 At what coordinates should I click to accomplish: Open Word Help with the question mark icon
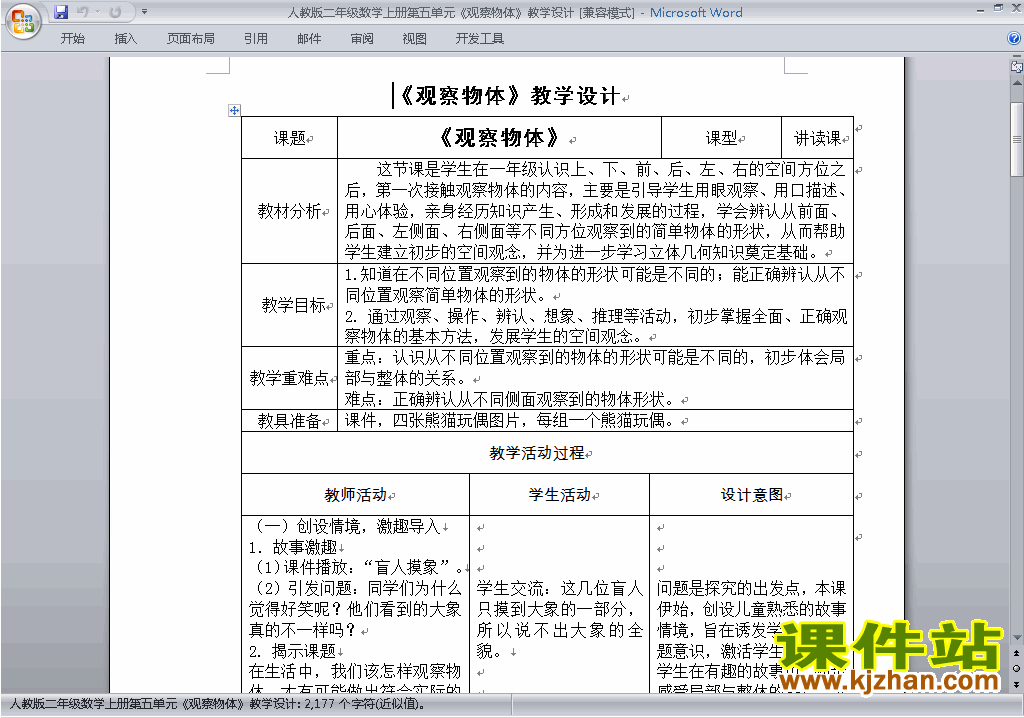[1014, 38]
